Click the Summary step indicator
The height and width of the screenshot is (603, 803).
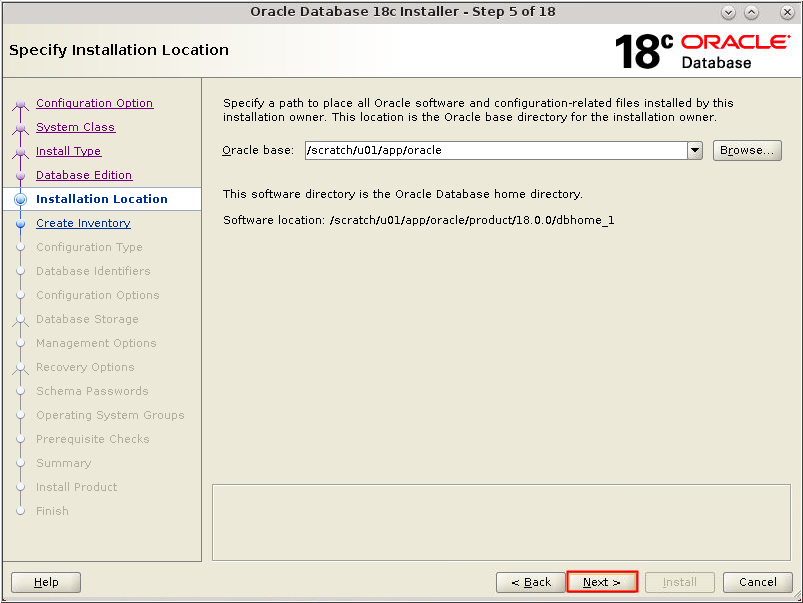[22, 463]
